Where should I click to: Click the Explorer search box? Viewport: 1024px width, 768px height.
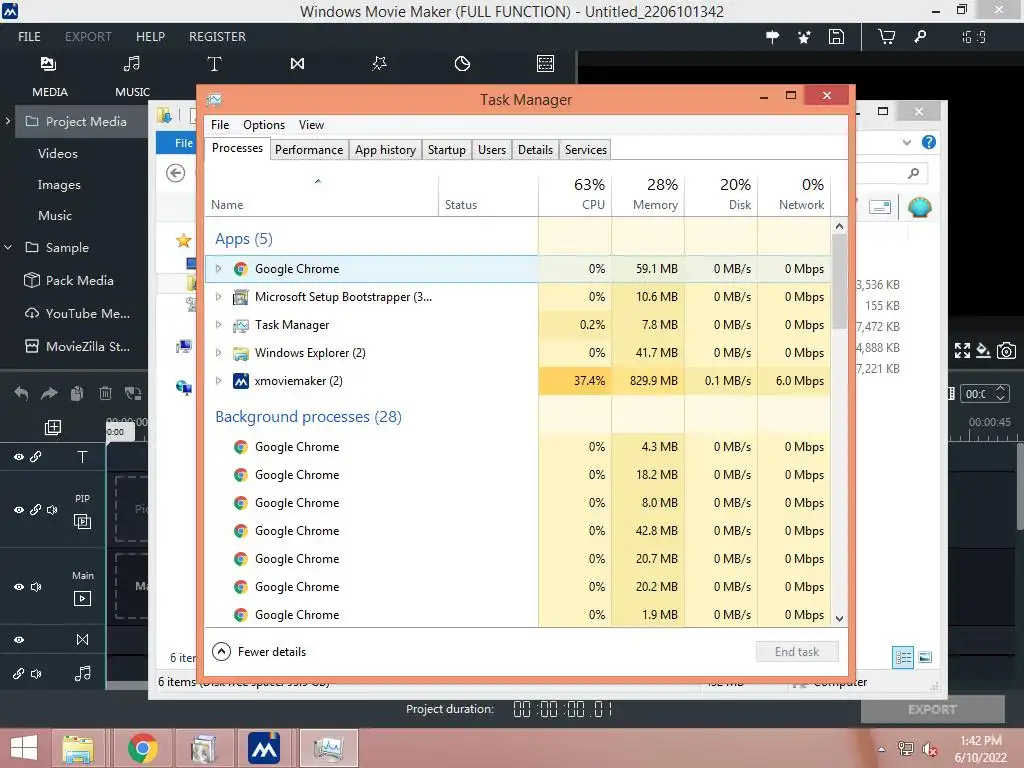tap(891, 172)
